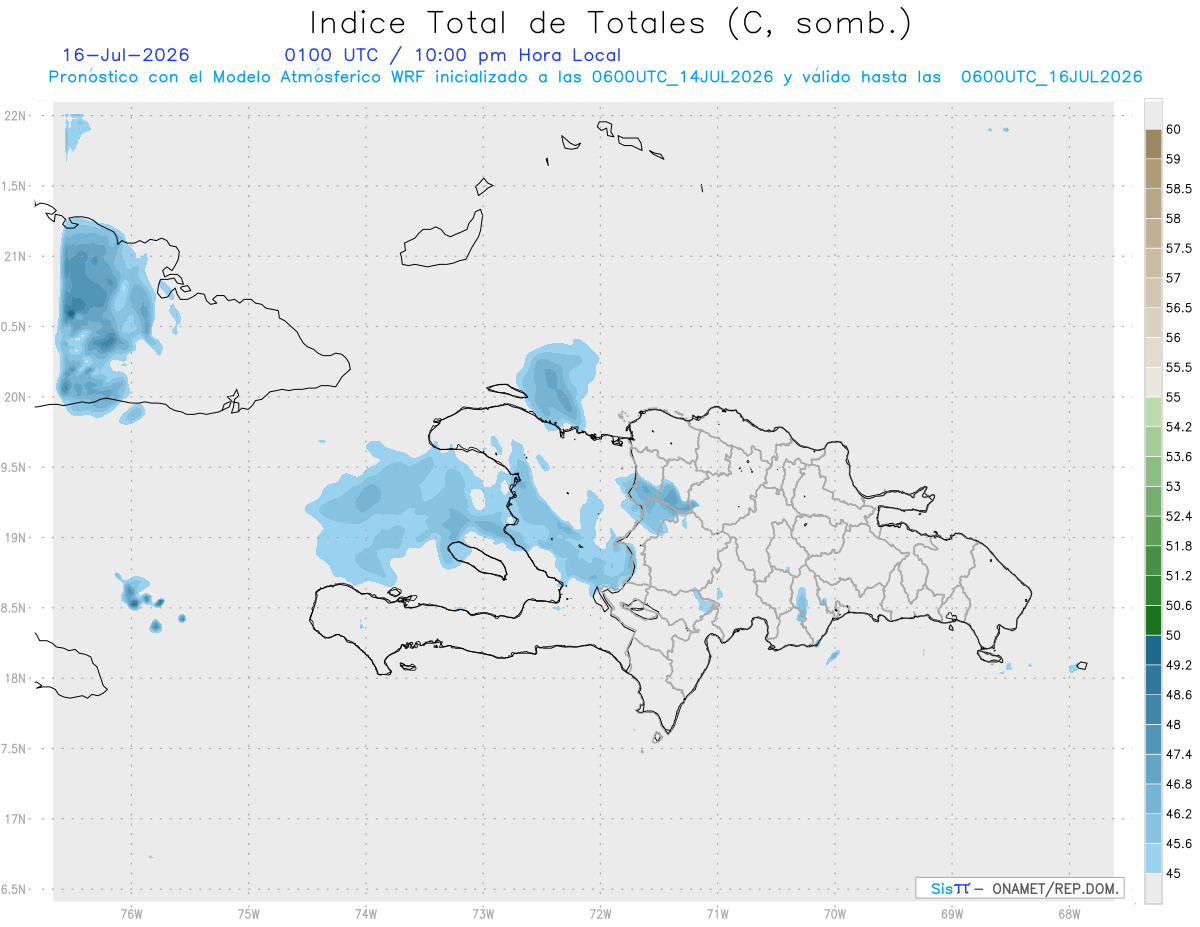
Task: Click the '22N' latitude label
Action: click(x=16, y=116)
